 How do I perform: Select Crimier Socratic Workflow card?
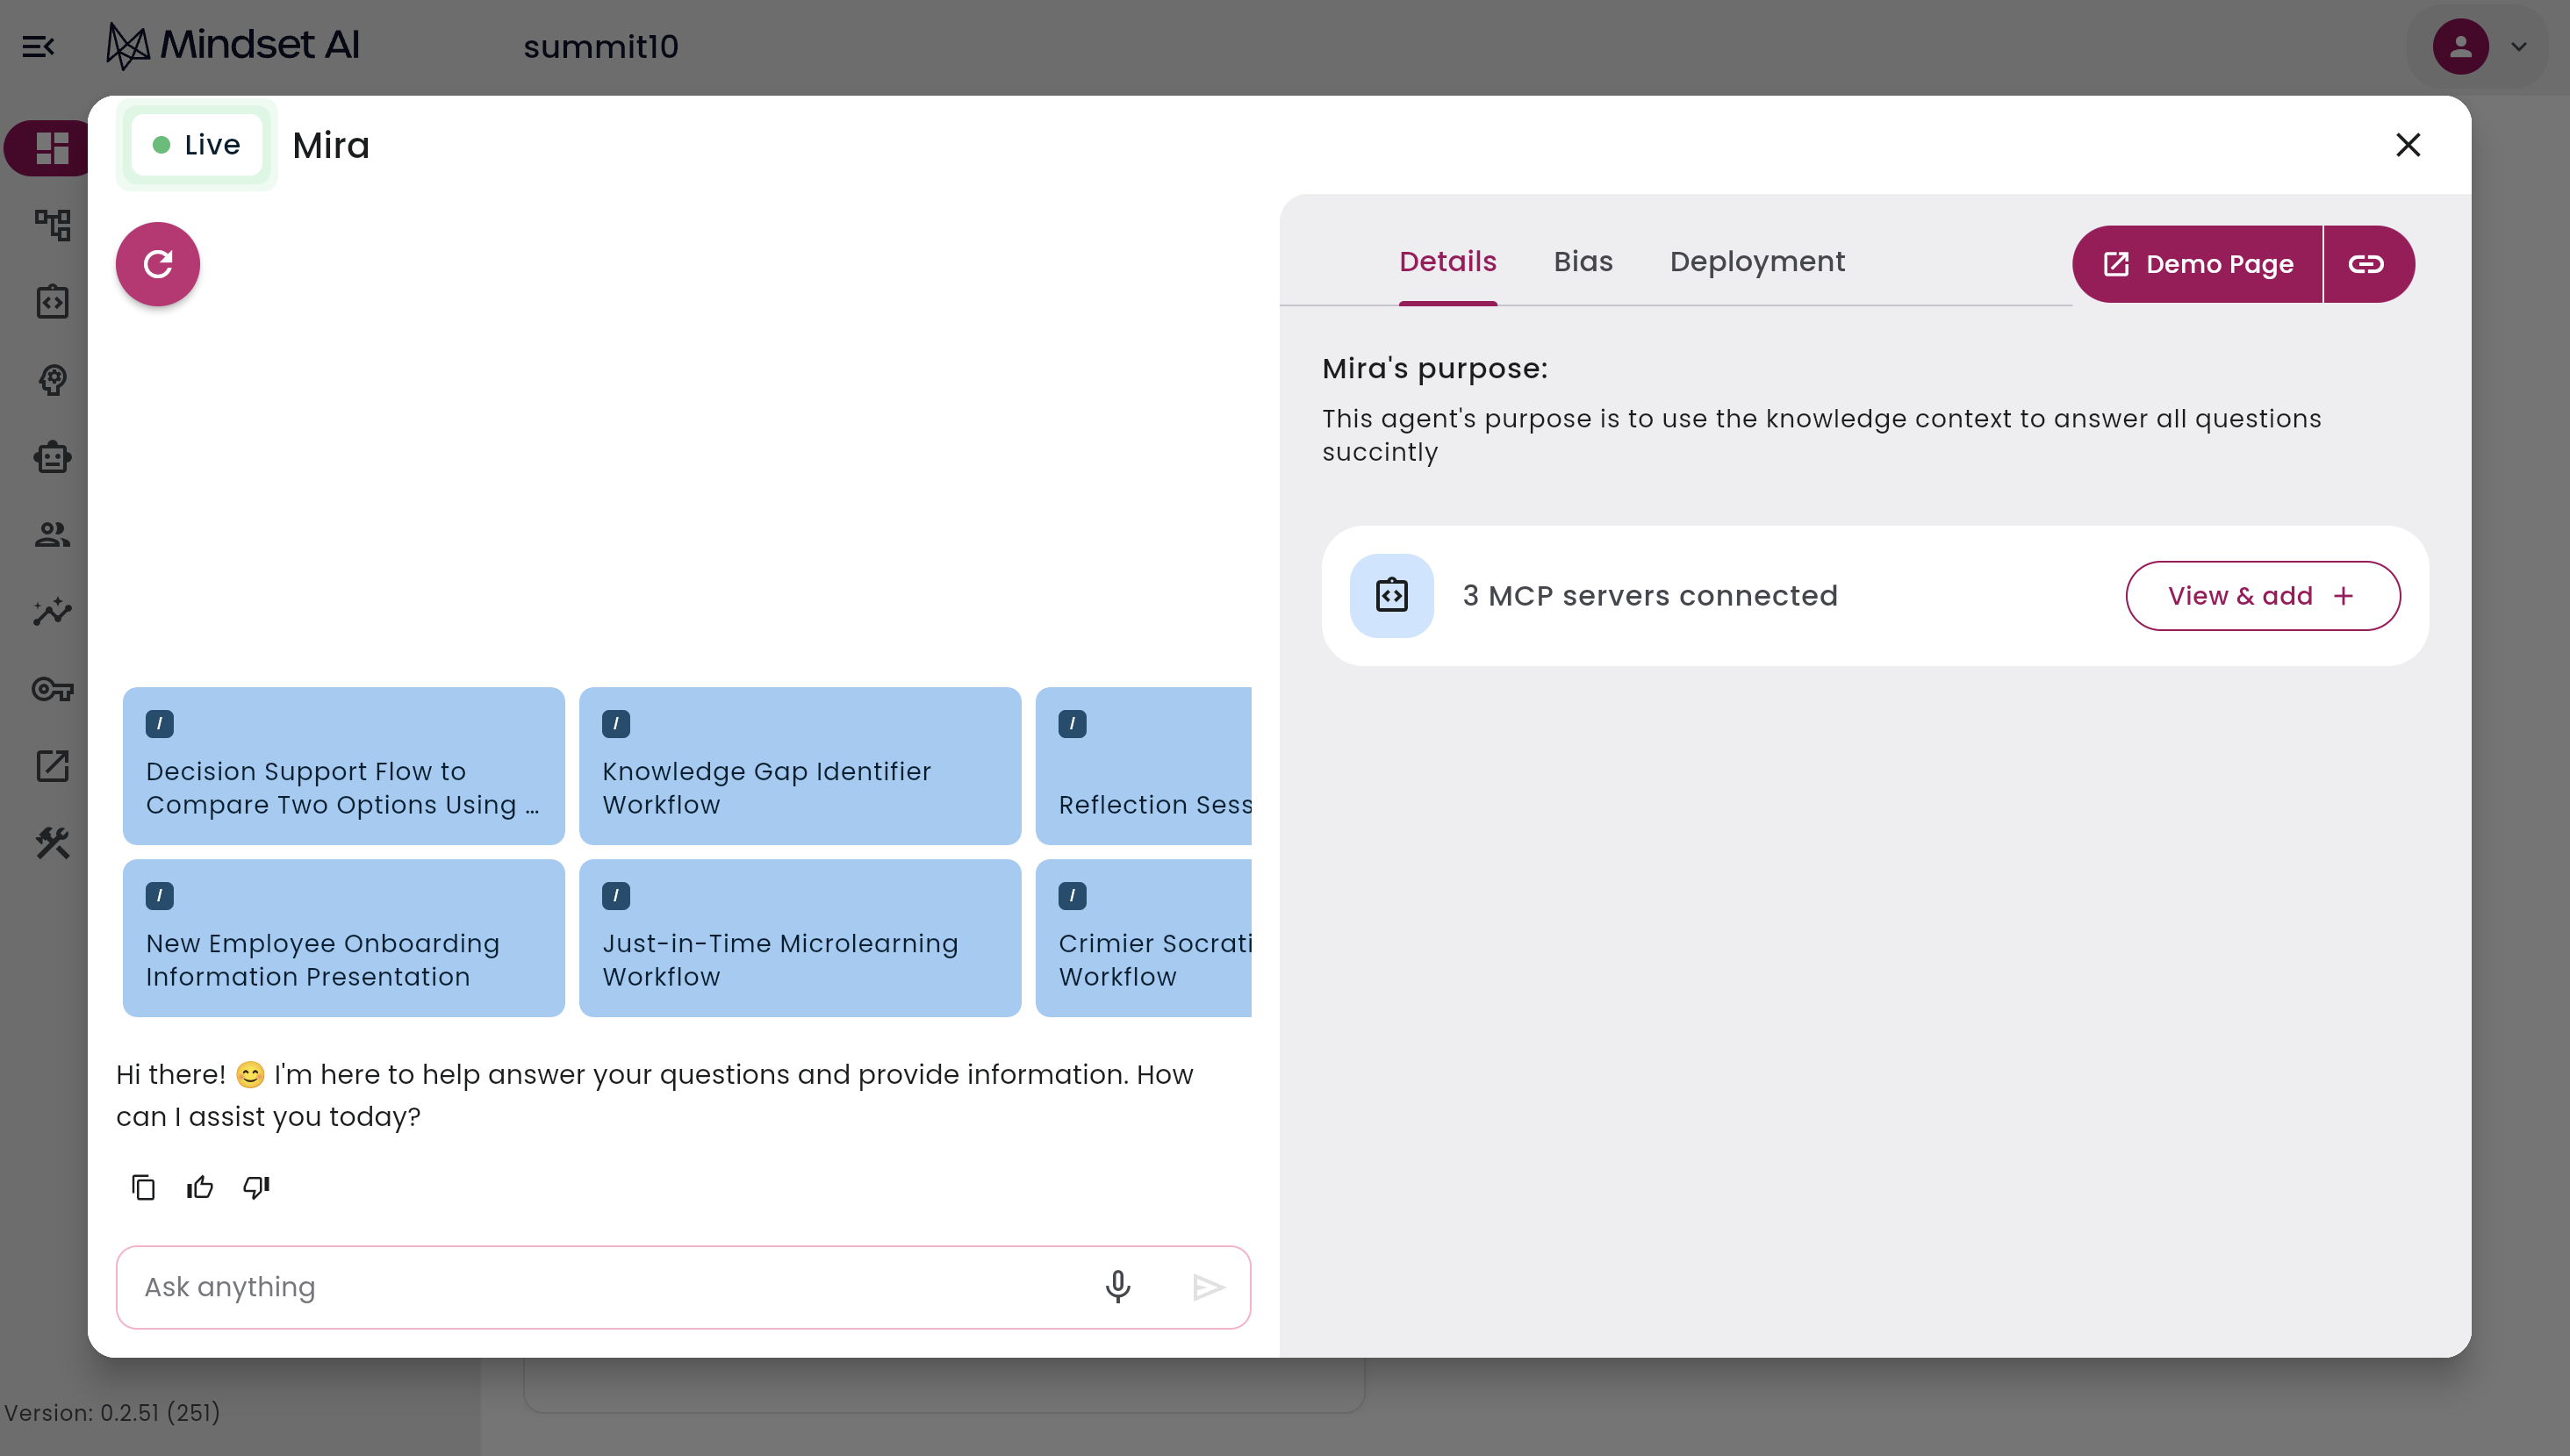(x=1144, y=938)
